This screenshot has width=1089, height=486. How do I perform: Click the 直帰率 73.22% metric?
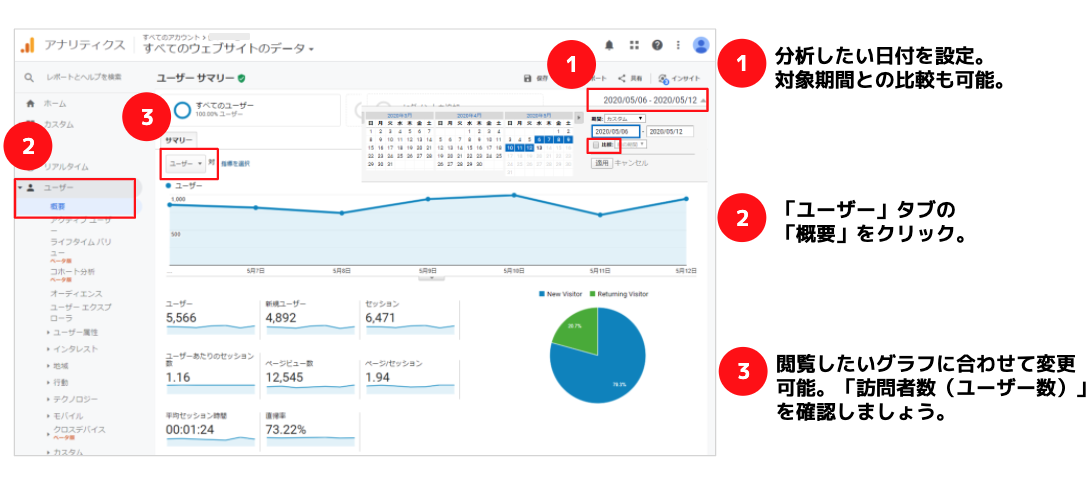[x=310, y=429]
